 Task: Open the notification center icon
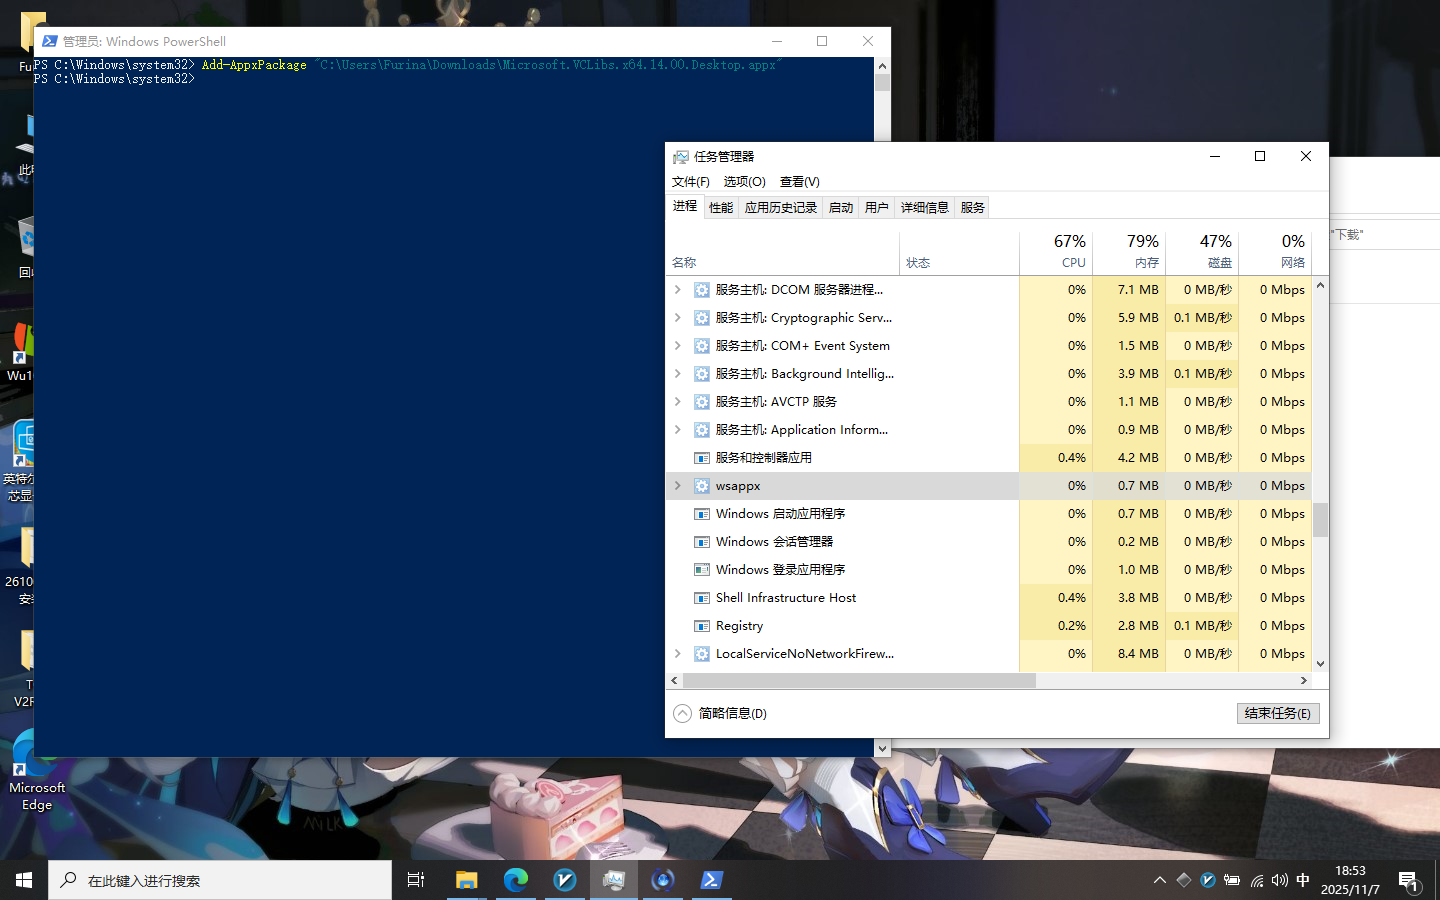coord(1408,881)
